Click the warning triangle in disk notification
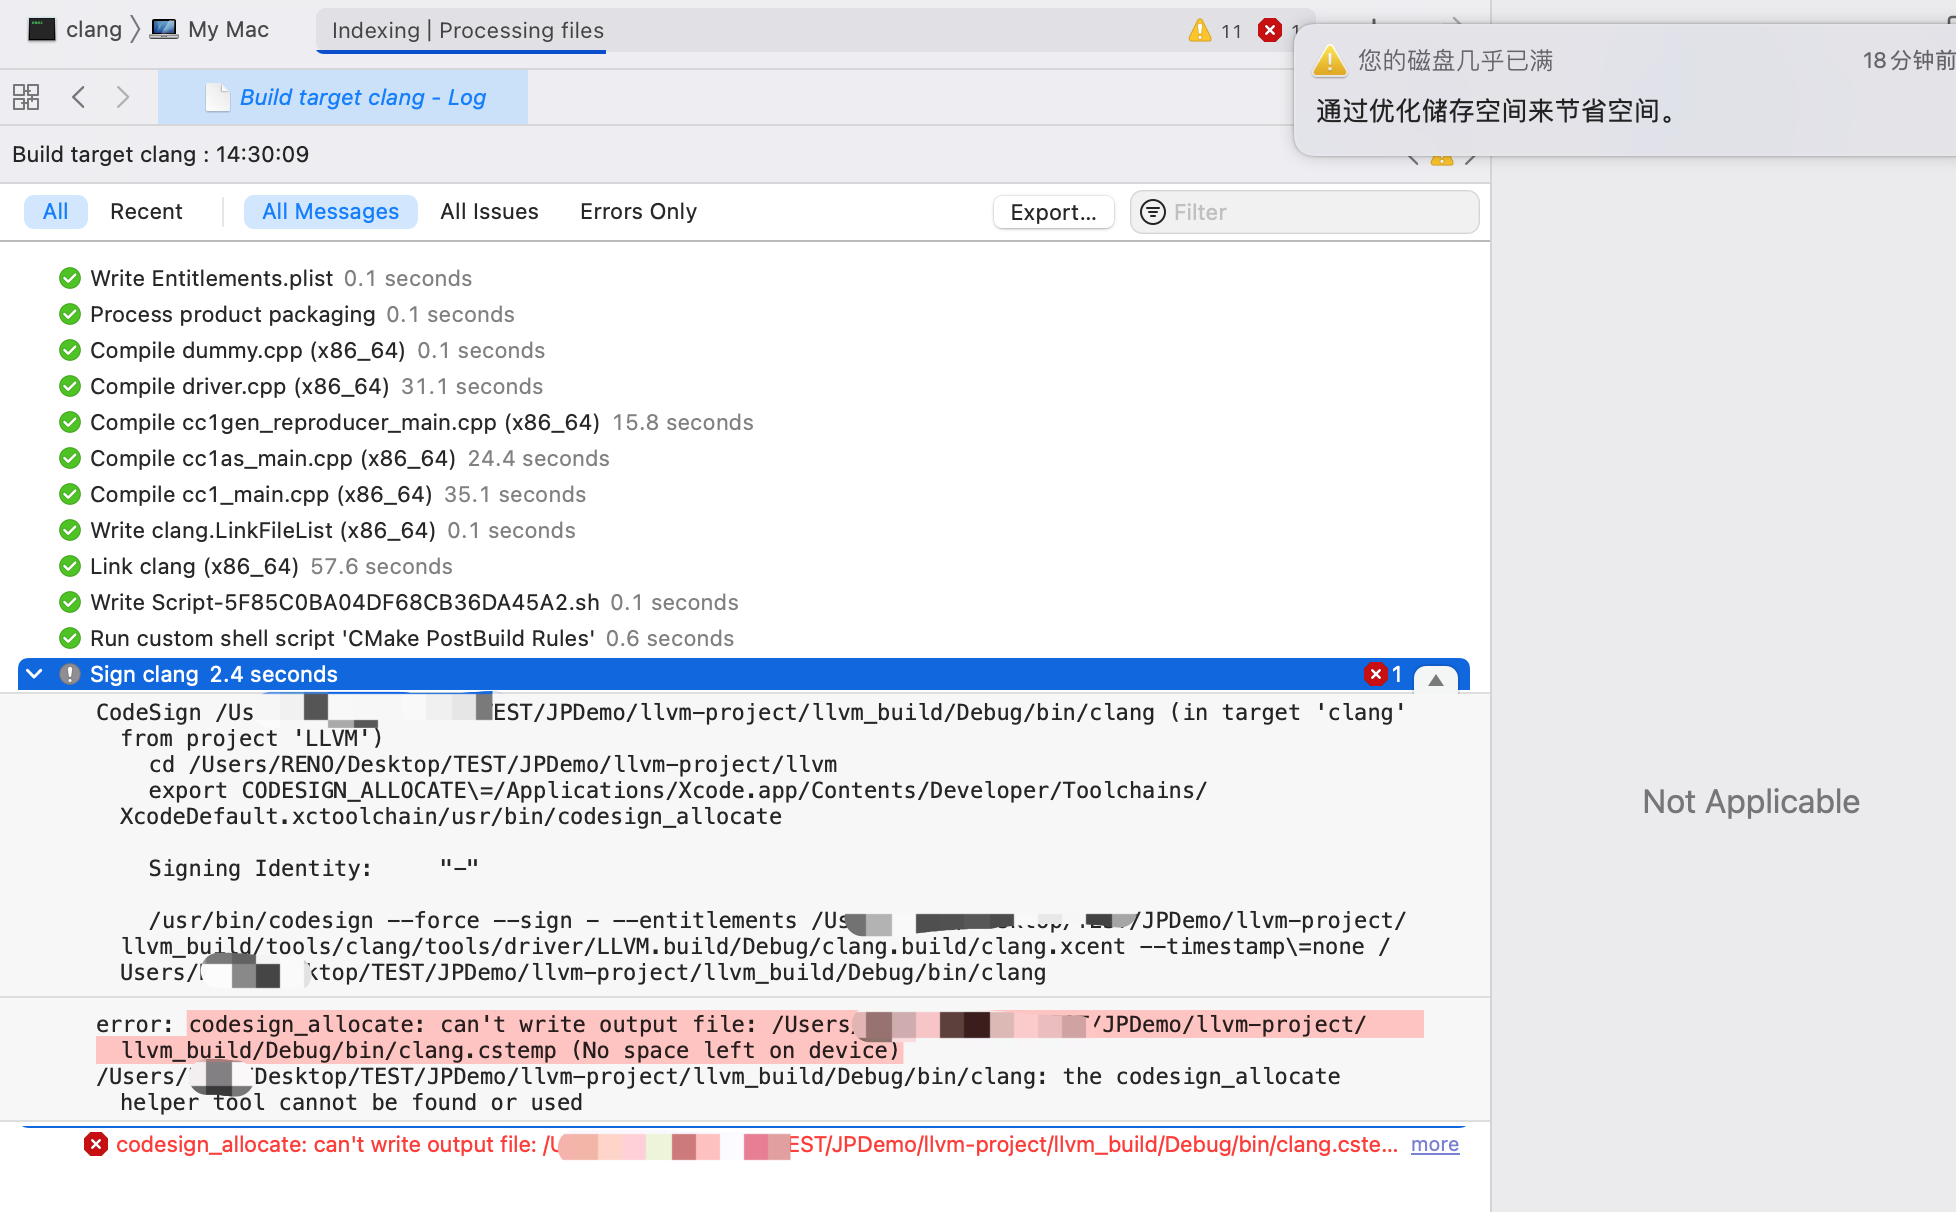The width and height of the screenshot is (1956, 1212). (x=1330, y=60)
